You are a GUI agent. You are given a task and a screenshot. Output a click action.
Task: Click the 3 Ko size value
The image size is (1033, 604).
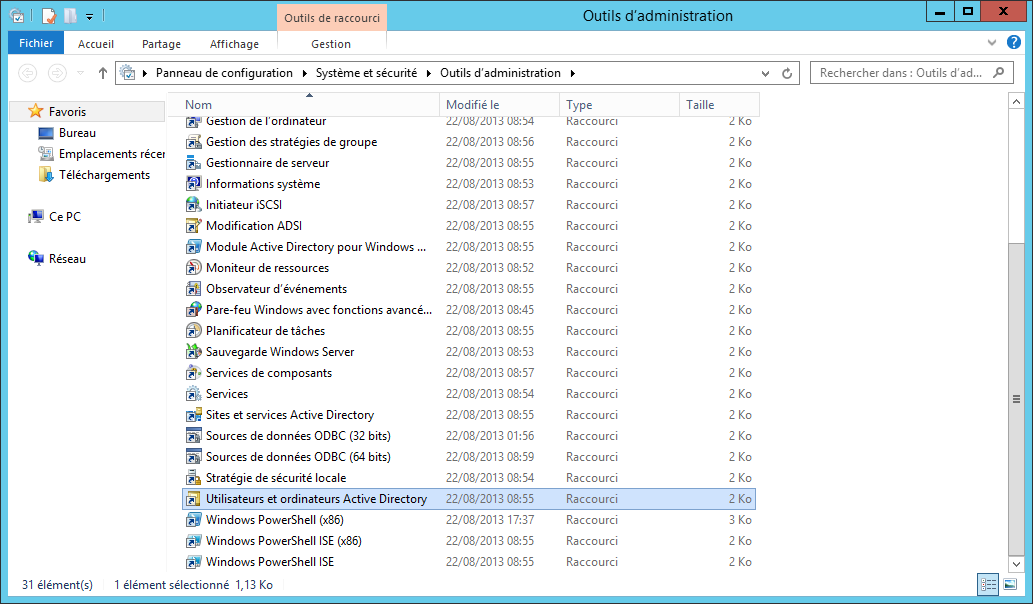pyautogui.click(x=740, y=520)
